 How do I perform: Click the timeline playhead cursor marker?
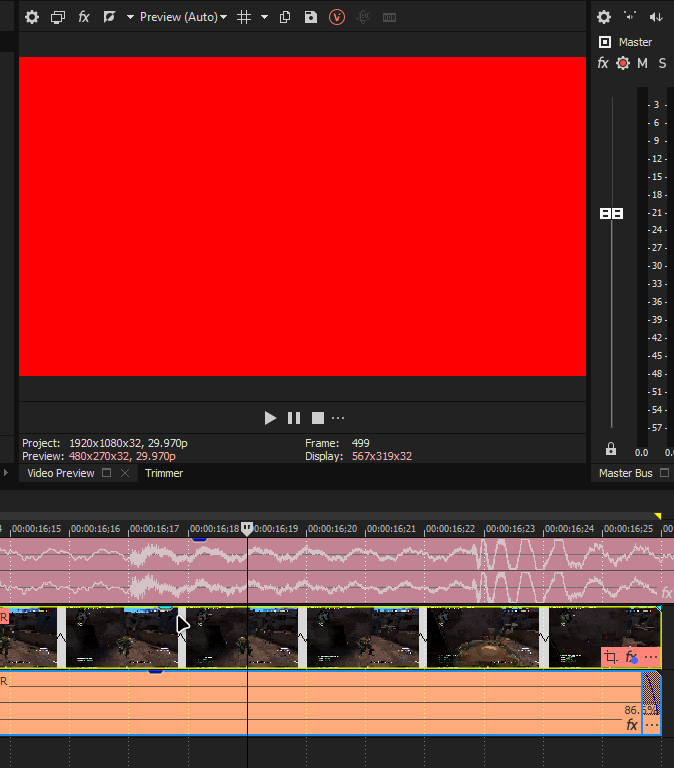247,529
